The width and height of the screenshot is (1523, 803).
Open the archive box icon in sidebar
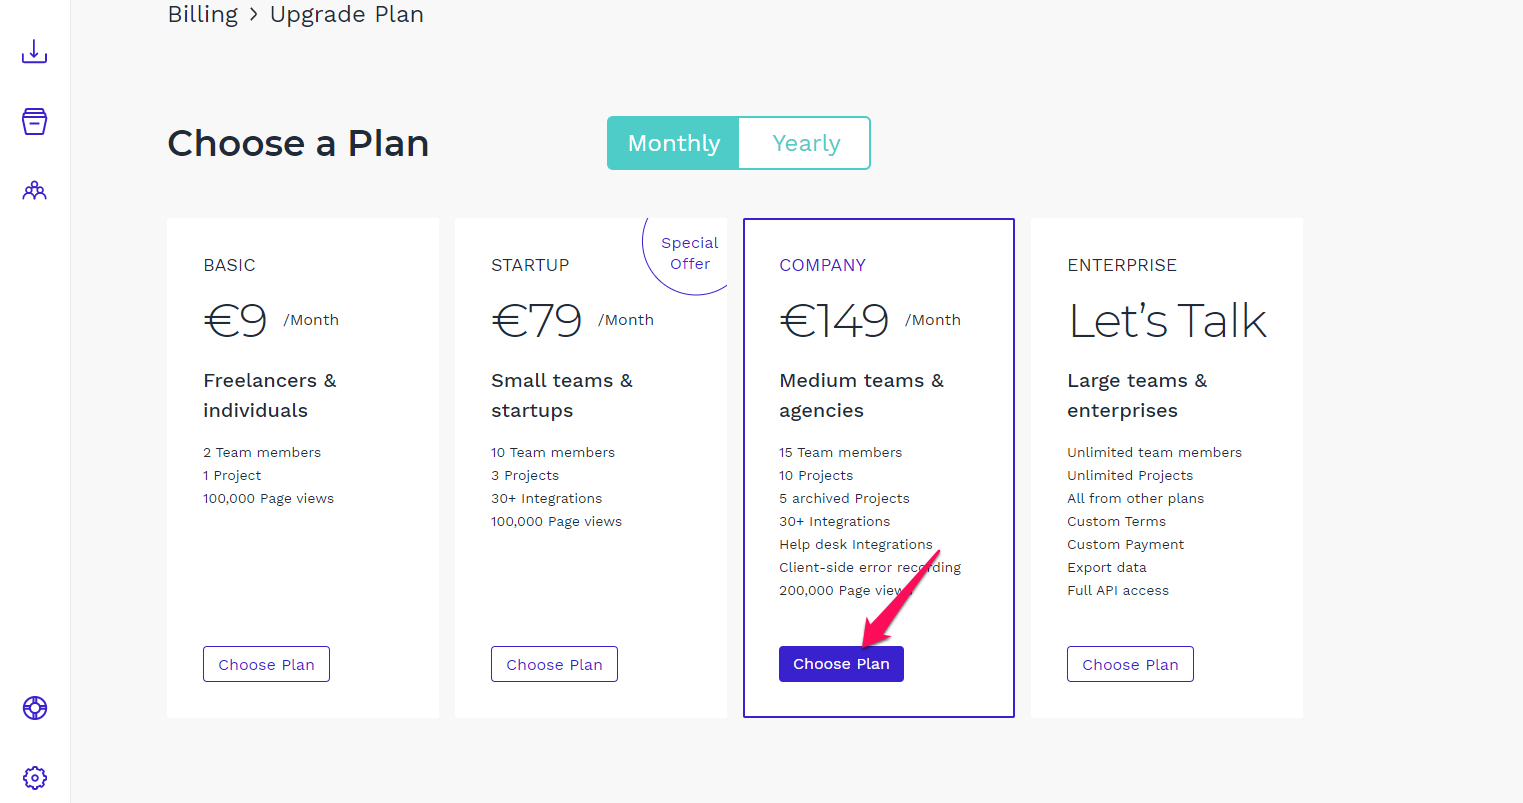35,121
